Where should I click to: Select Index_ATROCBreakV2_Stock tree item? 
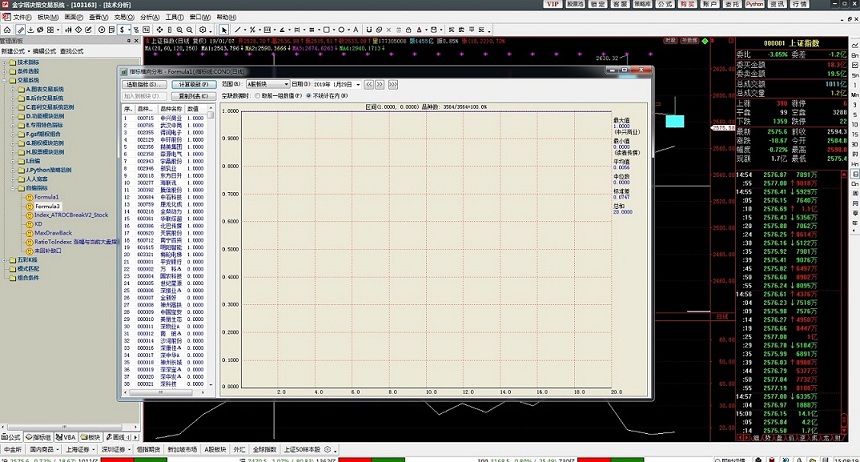[71, 215]
